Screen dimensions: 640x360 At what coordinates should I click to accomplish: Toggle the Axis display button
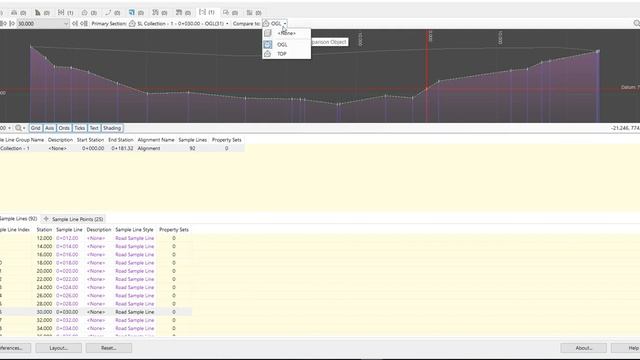tap(49, 128)
